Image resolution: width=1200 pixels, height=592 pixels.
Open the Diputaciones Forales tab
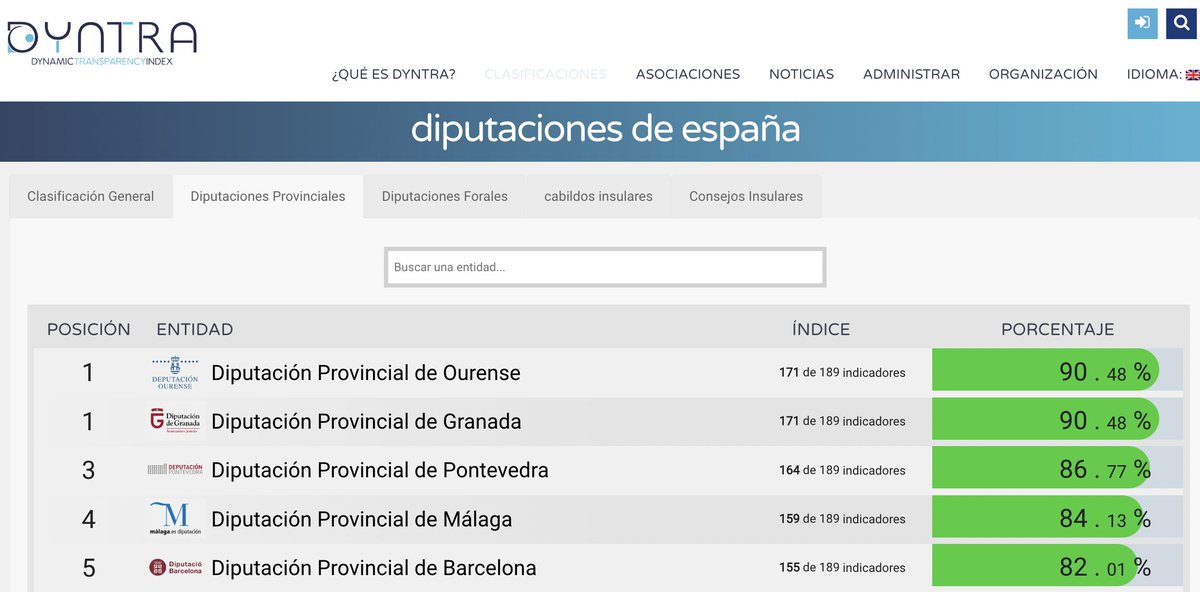click(x=443, y=196)
